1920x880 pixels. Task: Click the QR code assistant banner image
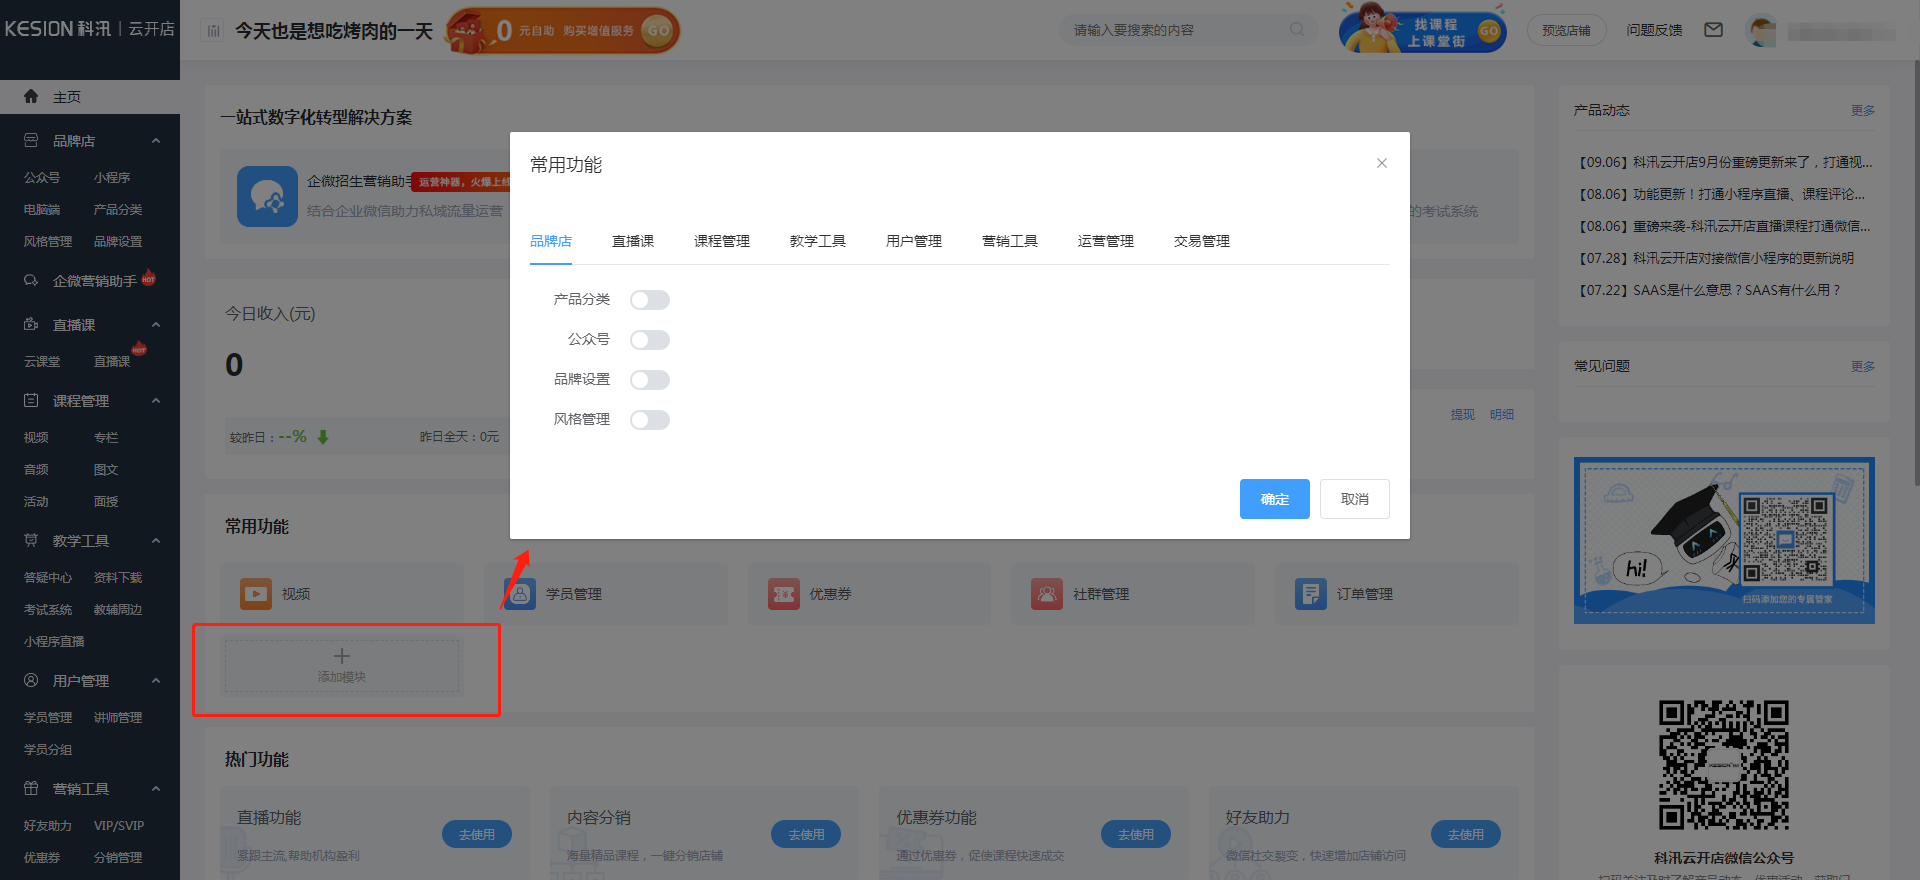tap(1724, 540)
